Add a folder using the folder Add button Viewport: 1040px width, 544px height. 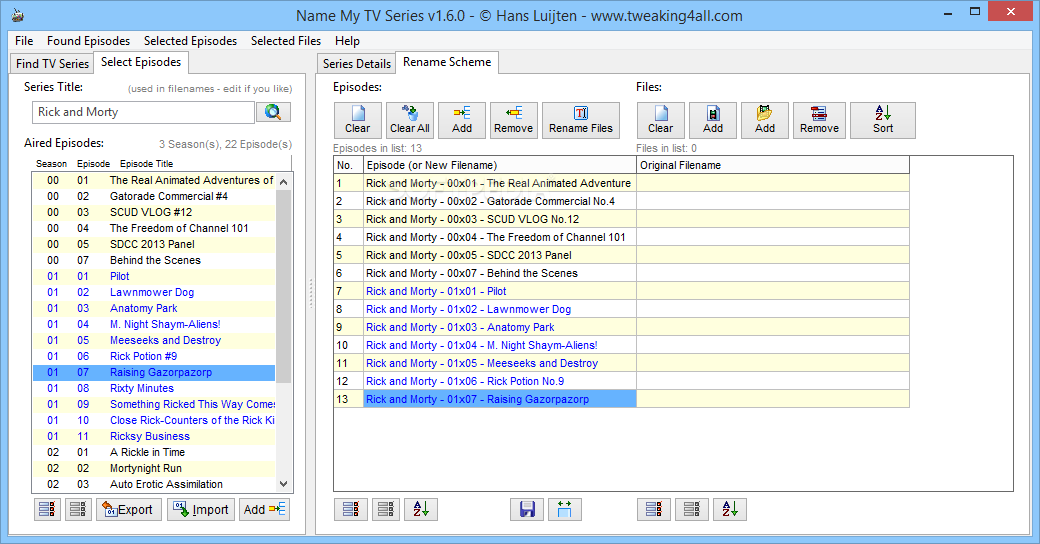[x=765, y=120]
